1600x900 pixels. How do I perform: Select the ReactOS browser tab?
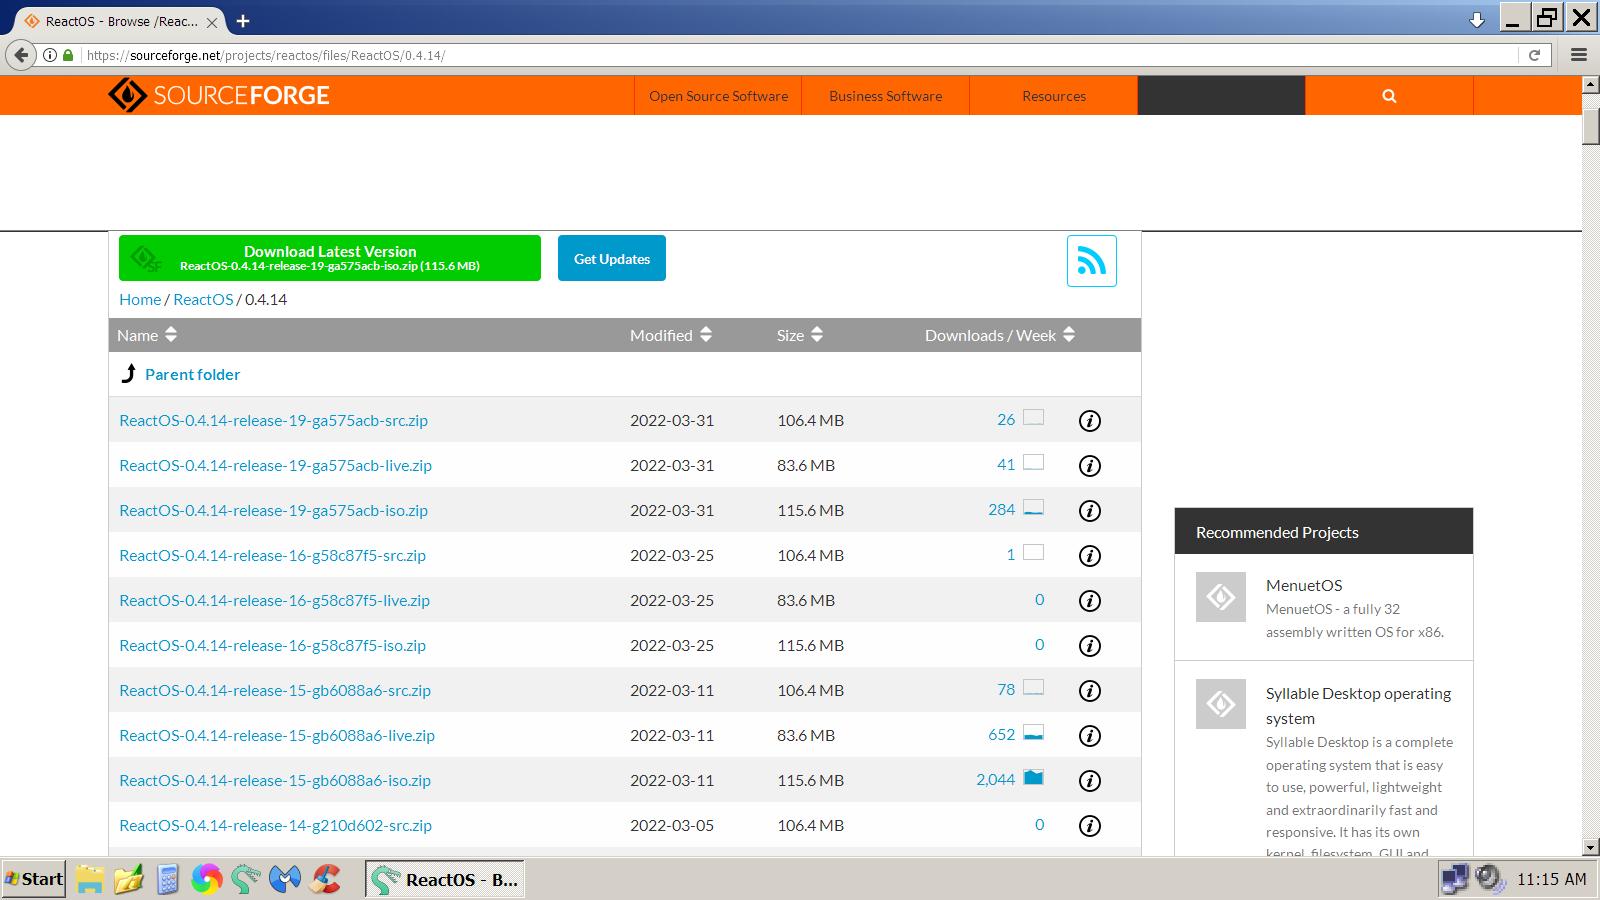click(x=120, y=21)
